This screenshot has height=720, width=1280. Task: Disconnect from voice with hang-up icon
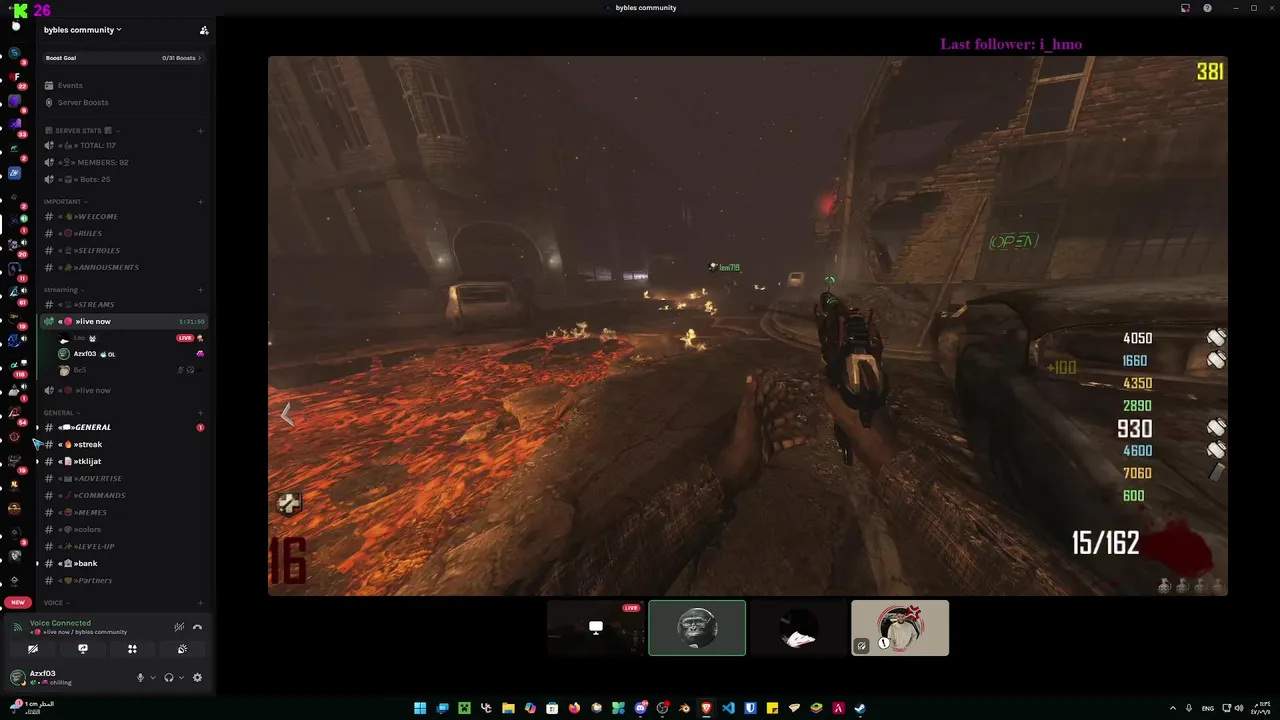point(197,627)
